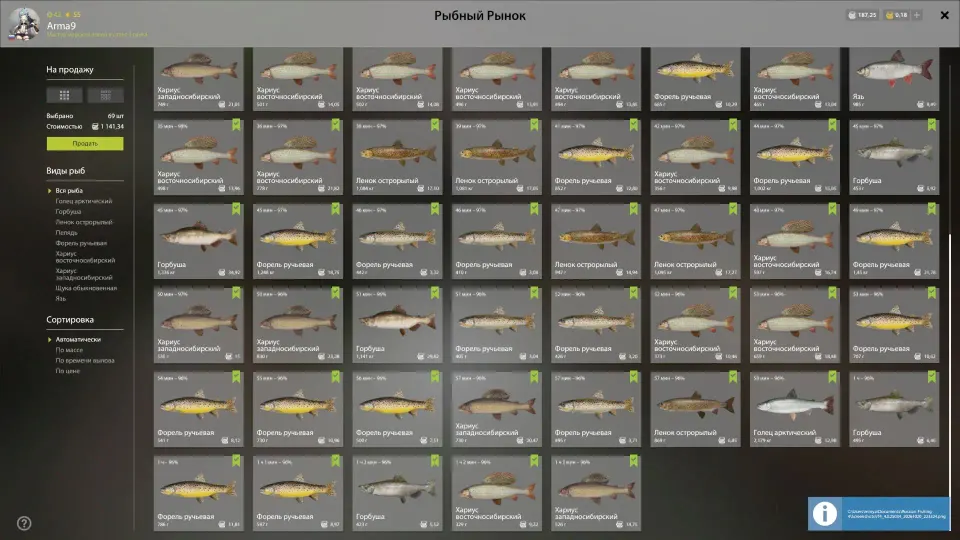Select the Форель ручьевая 1,248 кг card

(x=298, y=241)
